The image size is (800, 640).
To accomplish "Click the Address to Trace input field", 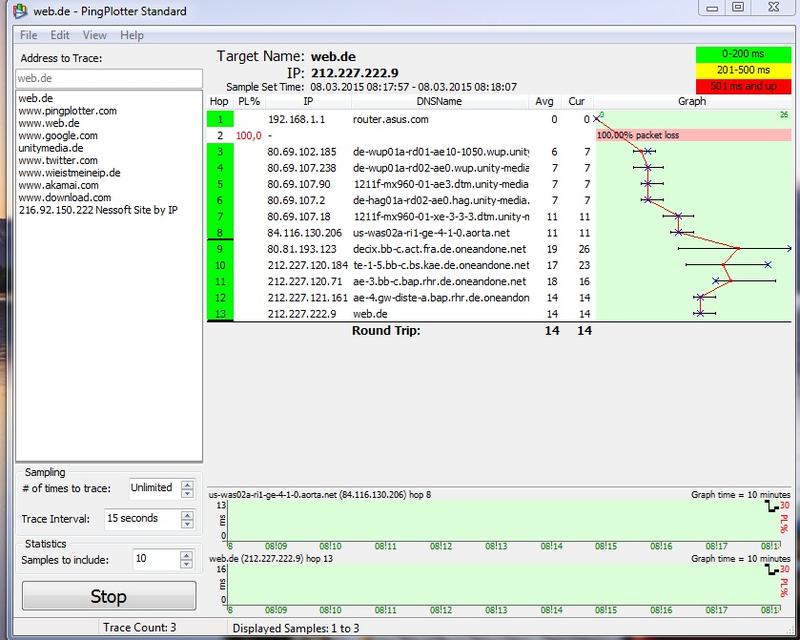I will click(109, 77).
